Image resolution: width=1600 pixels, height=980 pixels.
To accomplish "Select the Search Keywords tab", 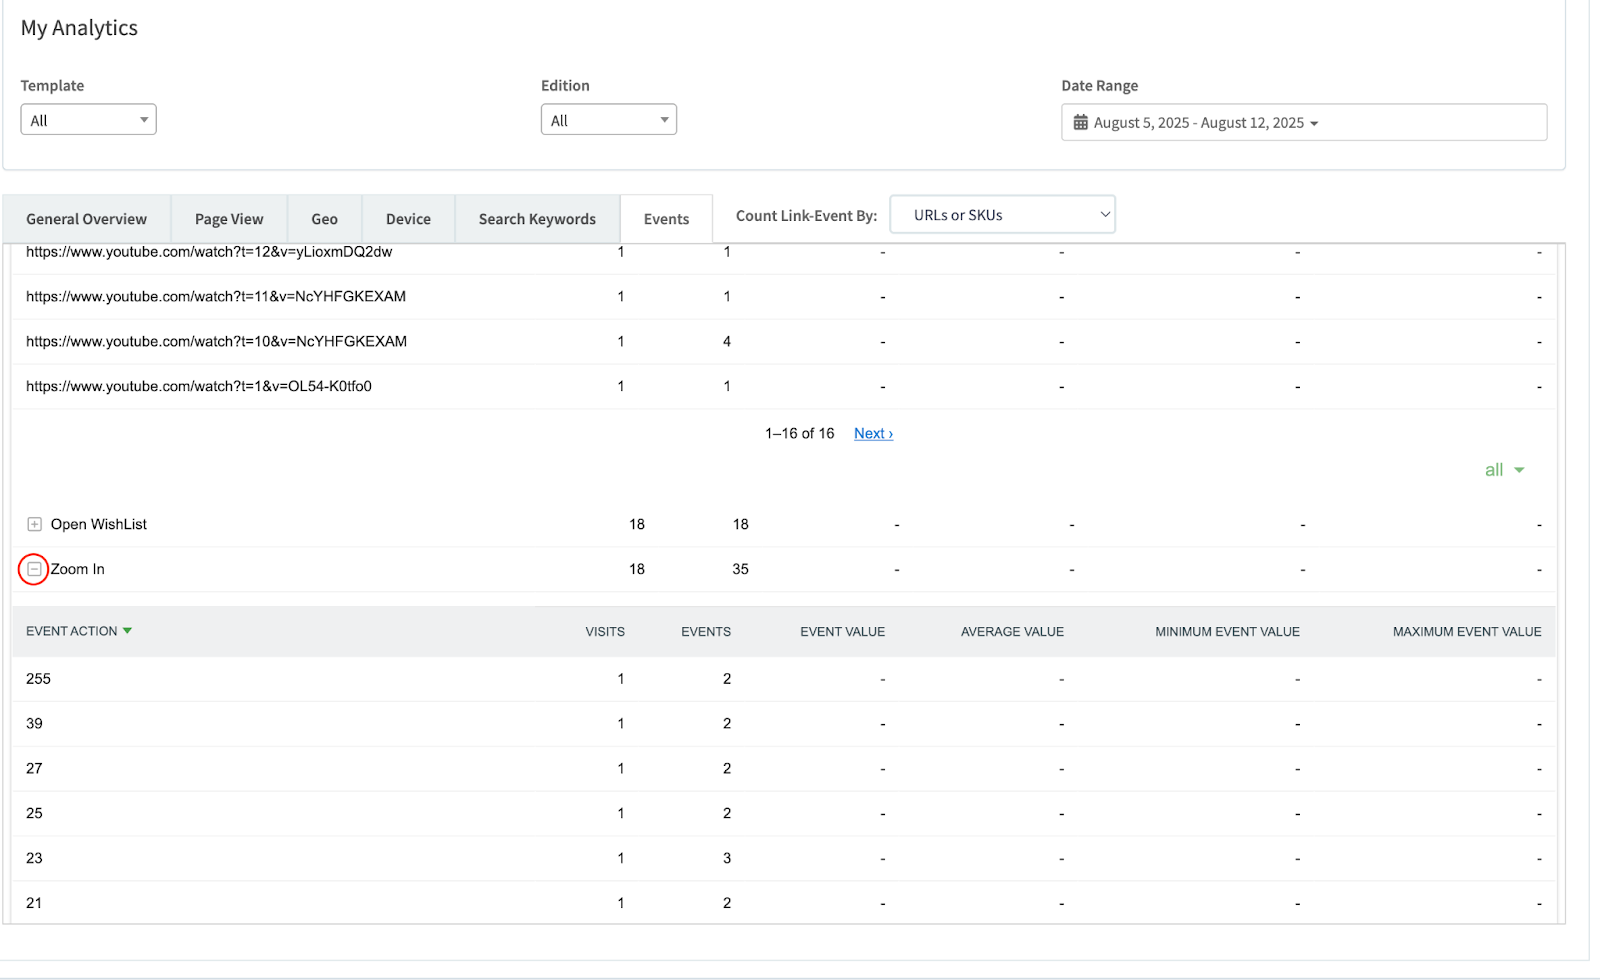I will [537, 219].
